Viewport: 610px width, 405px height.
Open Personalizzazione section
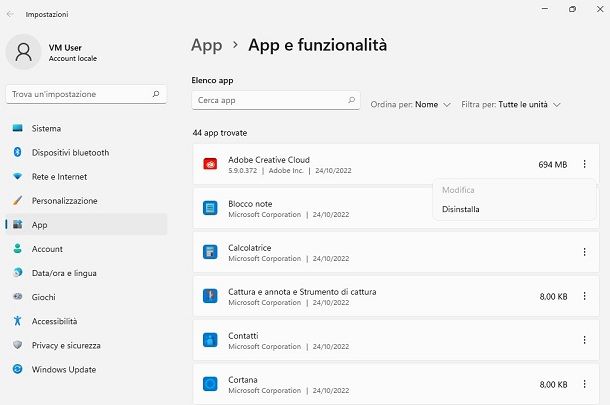point(86,201)
